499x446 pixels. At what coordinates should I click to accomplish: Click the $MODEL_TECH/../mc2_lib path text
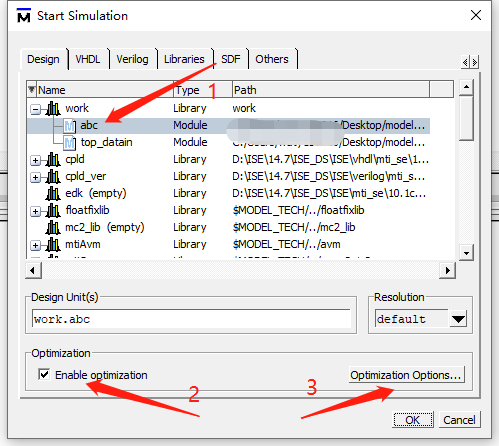294,227
